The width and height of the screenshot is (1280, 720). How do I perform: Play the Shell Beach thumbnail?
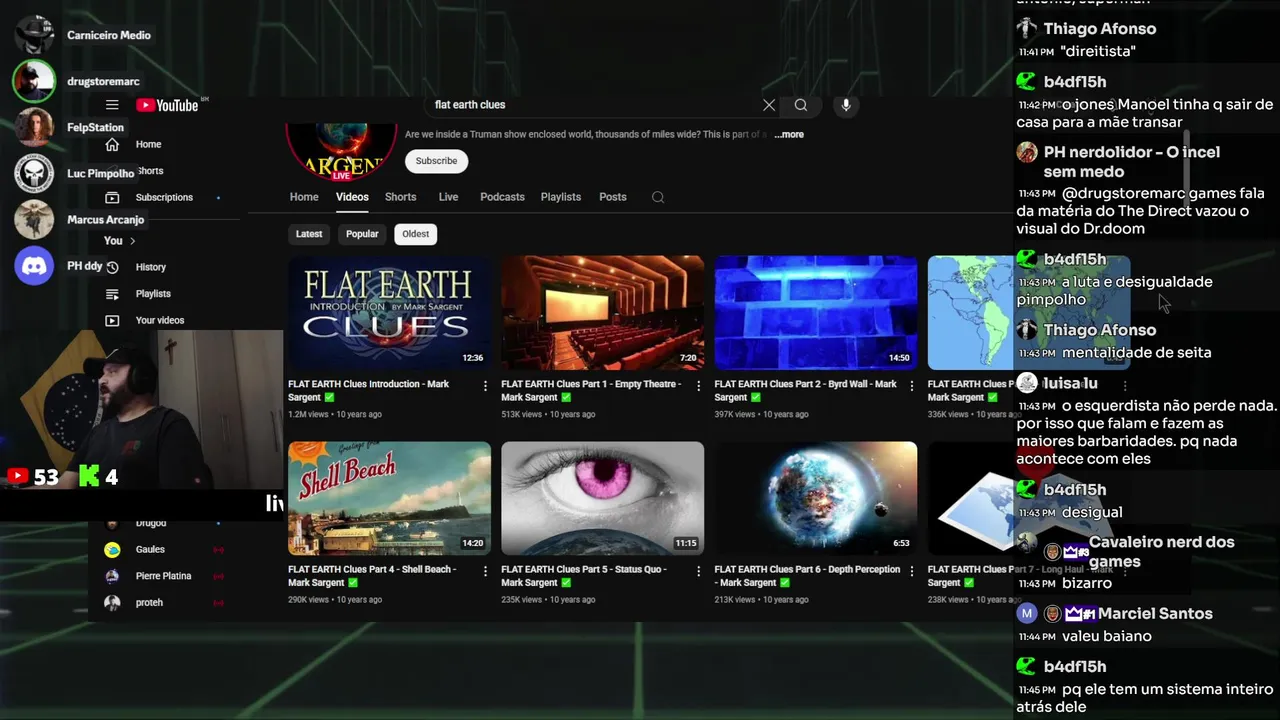[389, 498]
